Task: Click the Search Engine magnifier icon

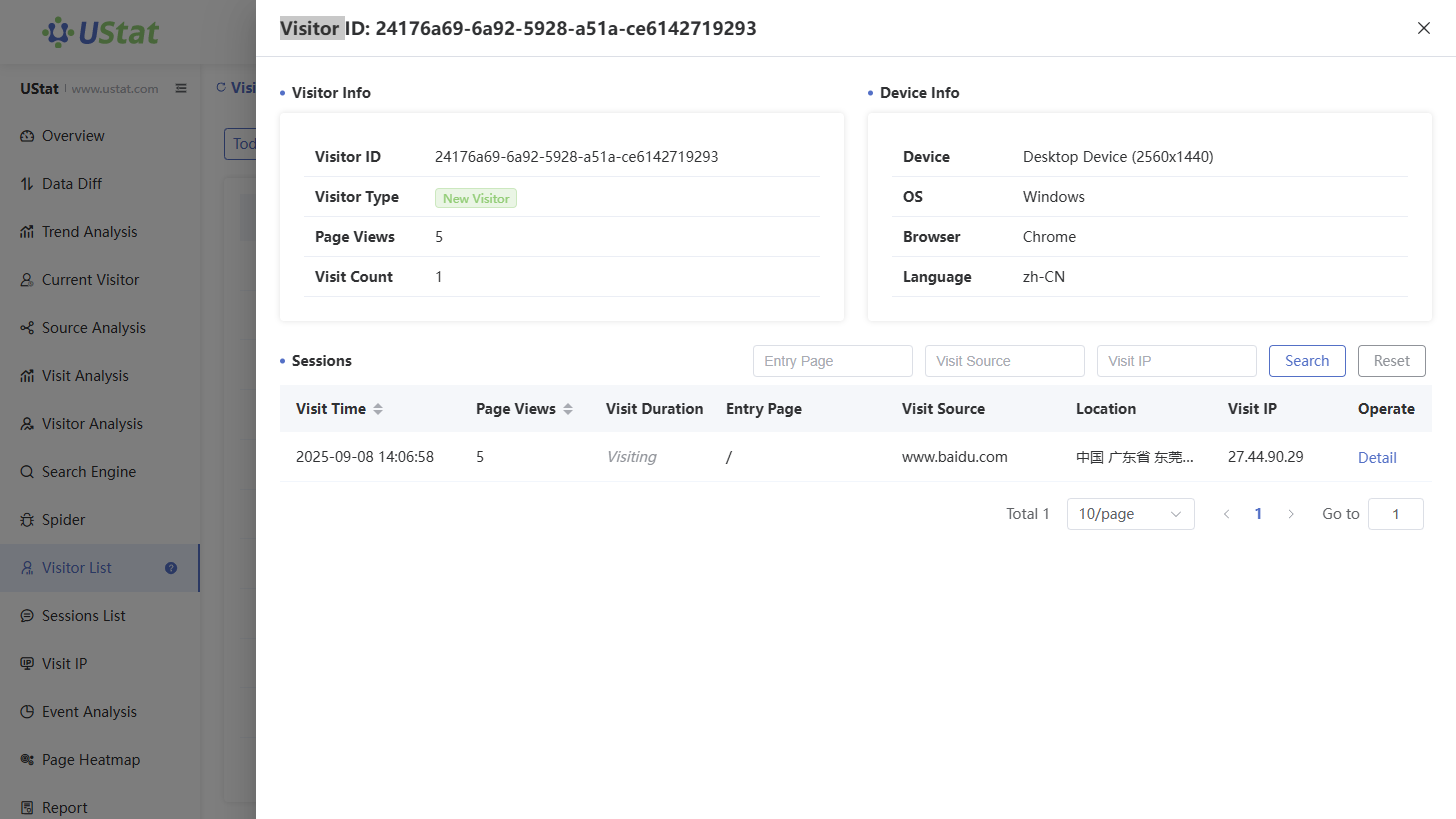Action: tap(27, 472)
